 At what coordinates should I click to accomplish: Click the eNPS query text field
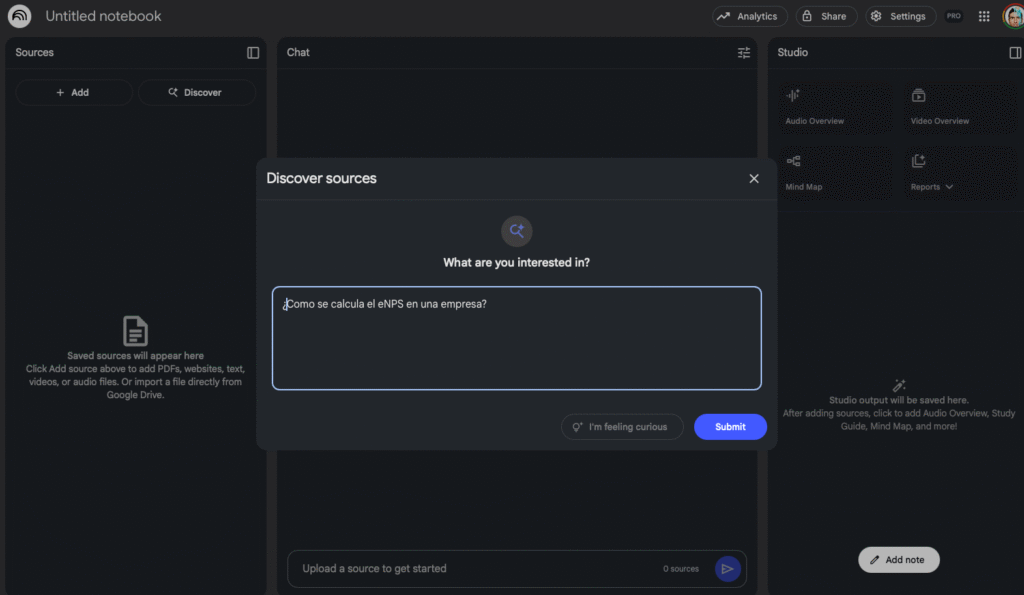point(516,338)
